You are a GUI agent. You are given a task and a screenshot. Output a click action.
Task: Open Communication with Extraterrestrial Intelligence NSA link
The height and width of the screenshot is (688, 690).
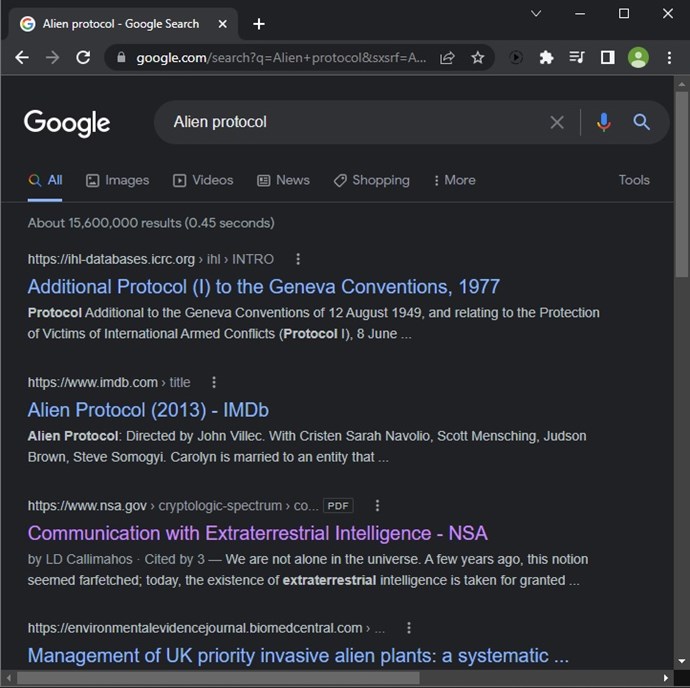pyautogui.click(x=257, y=533)
